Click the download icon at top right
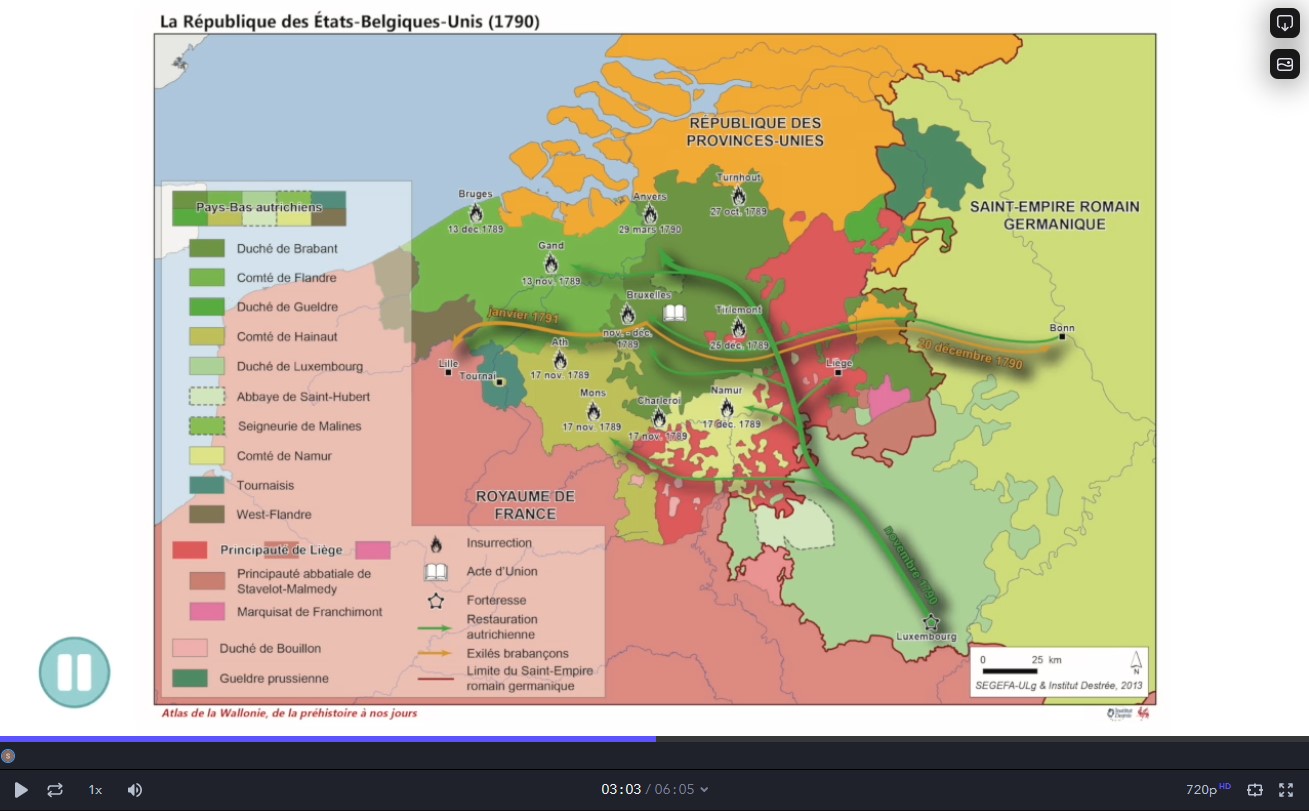The width and height of the screenshot is (1309, 811). [1285, 23]
